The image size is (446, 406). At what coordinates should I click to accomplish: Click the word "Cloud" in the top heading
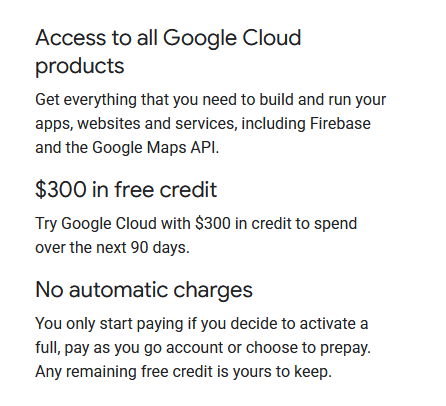pos(272,38)
